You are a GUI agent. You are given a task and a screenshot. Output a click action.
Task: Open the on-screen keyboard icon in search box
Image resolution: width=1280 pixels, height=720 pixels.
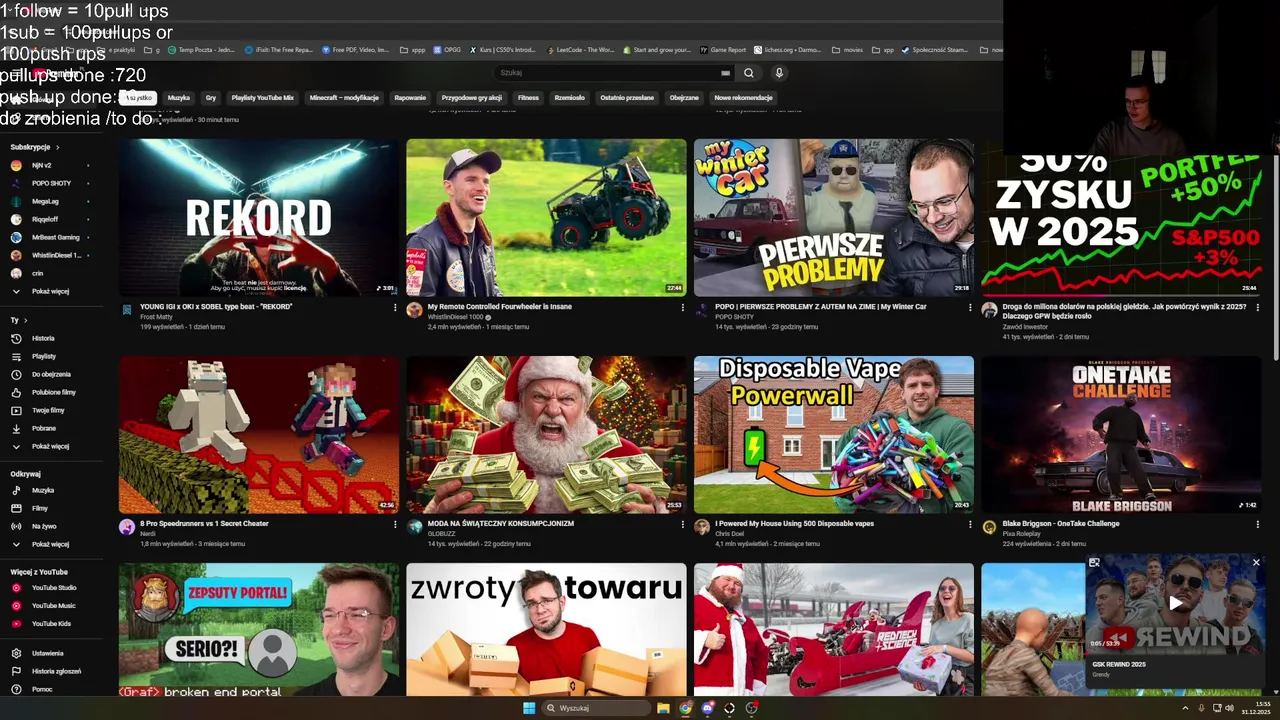(725, 73)
